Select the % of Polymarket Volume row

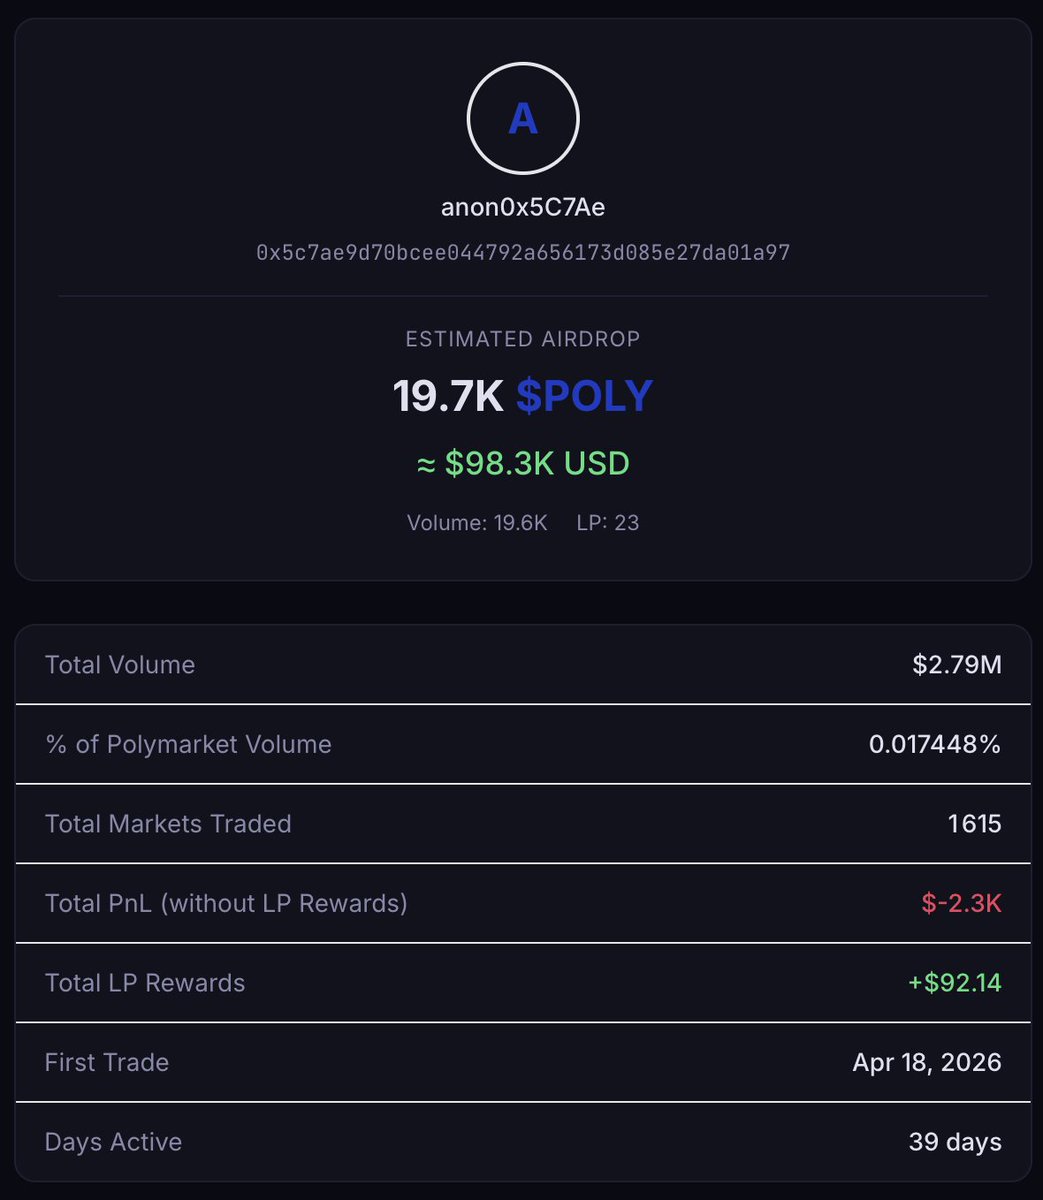pos(523,744)
